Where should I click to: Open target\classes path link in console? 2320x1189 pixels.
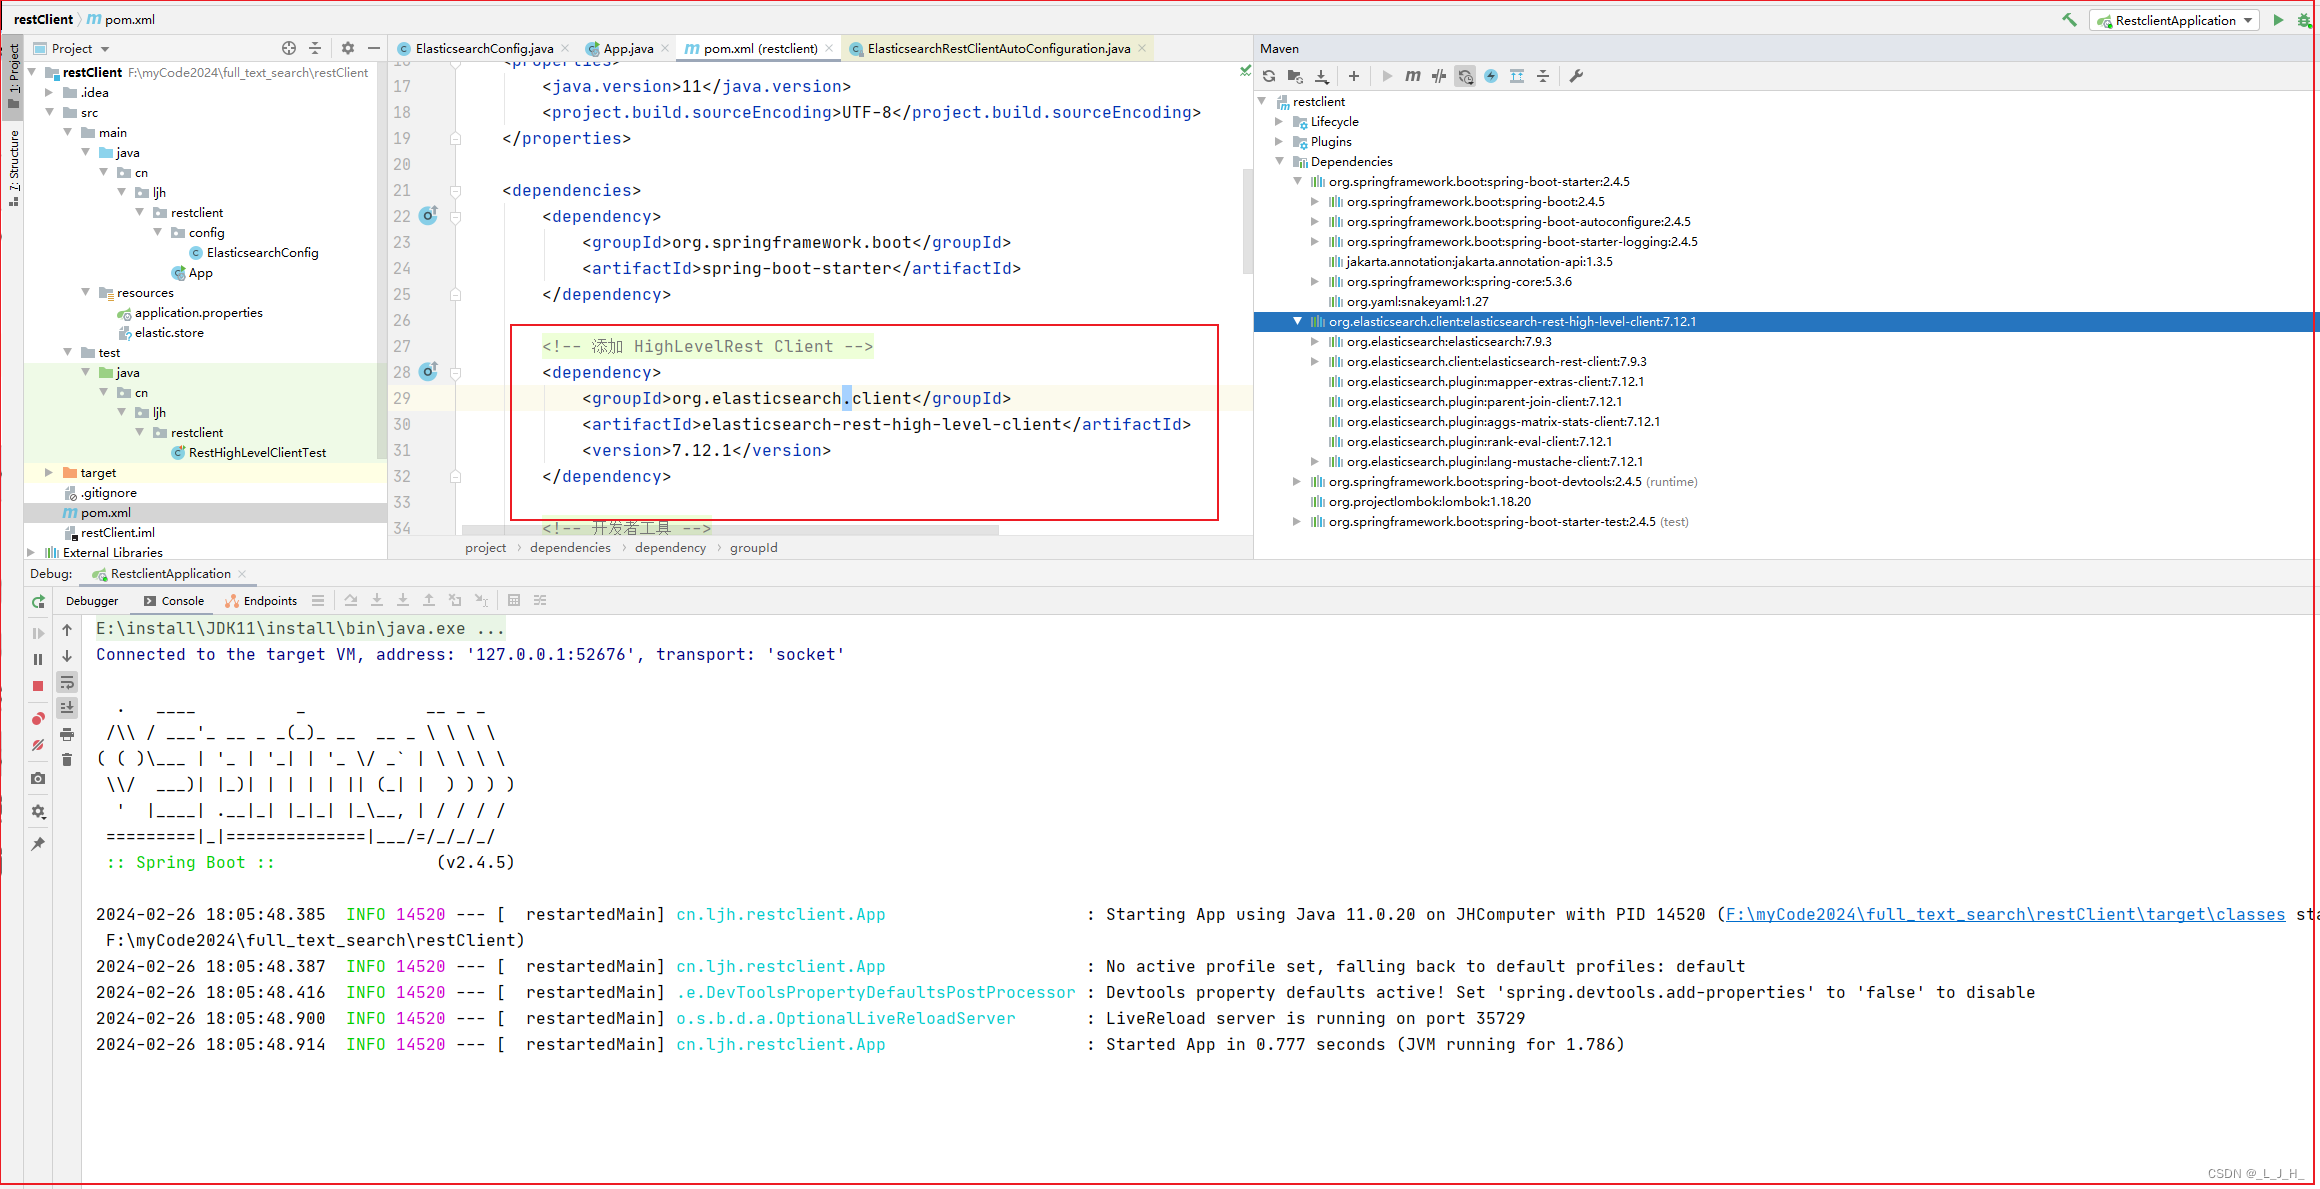click(x=2005, y=915)
